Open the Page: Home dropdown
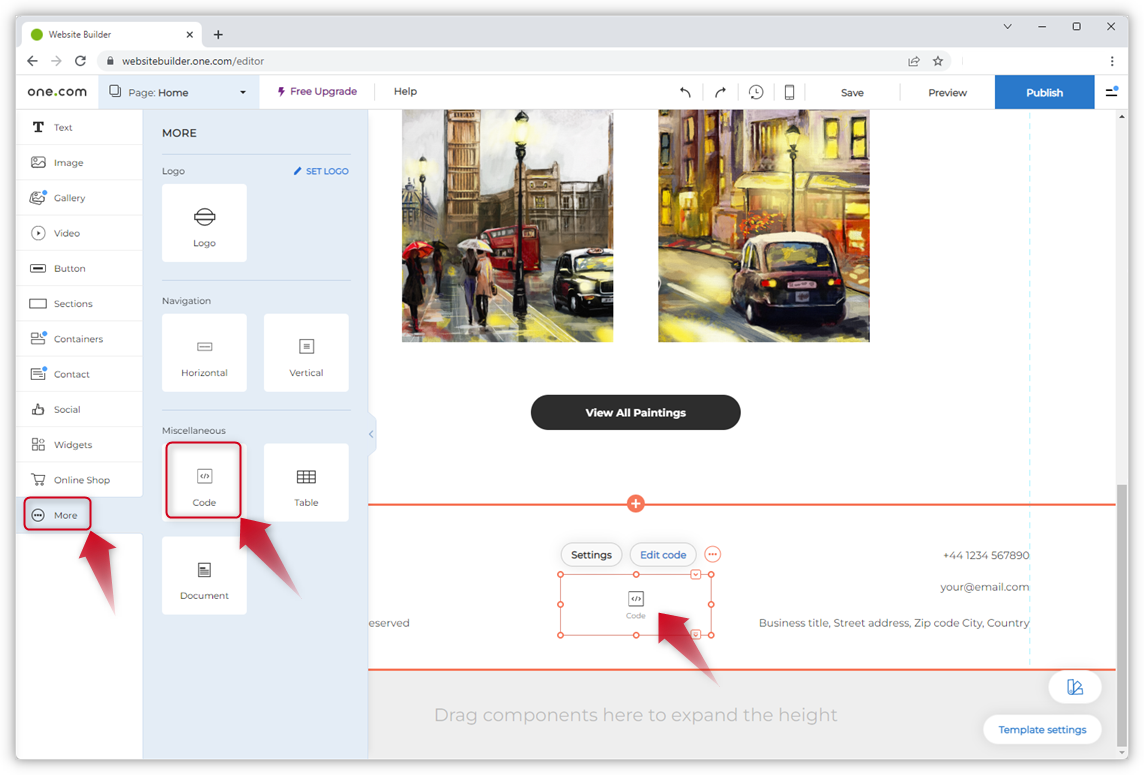Image resolution: width=1144 pixels, height=775 pixels. pyautogui.click(x=177, y=93)
